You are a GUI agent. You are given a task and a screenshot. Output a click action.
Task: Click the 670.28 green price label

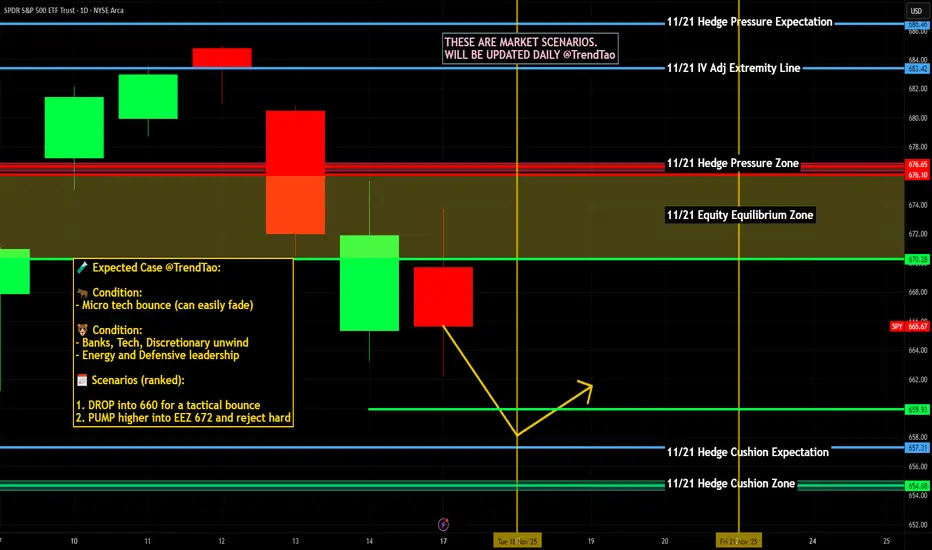coord(917,259)
